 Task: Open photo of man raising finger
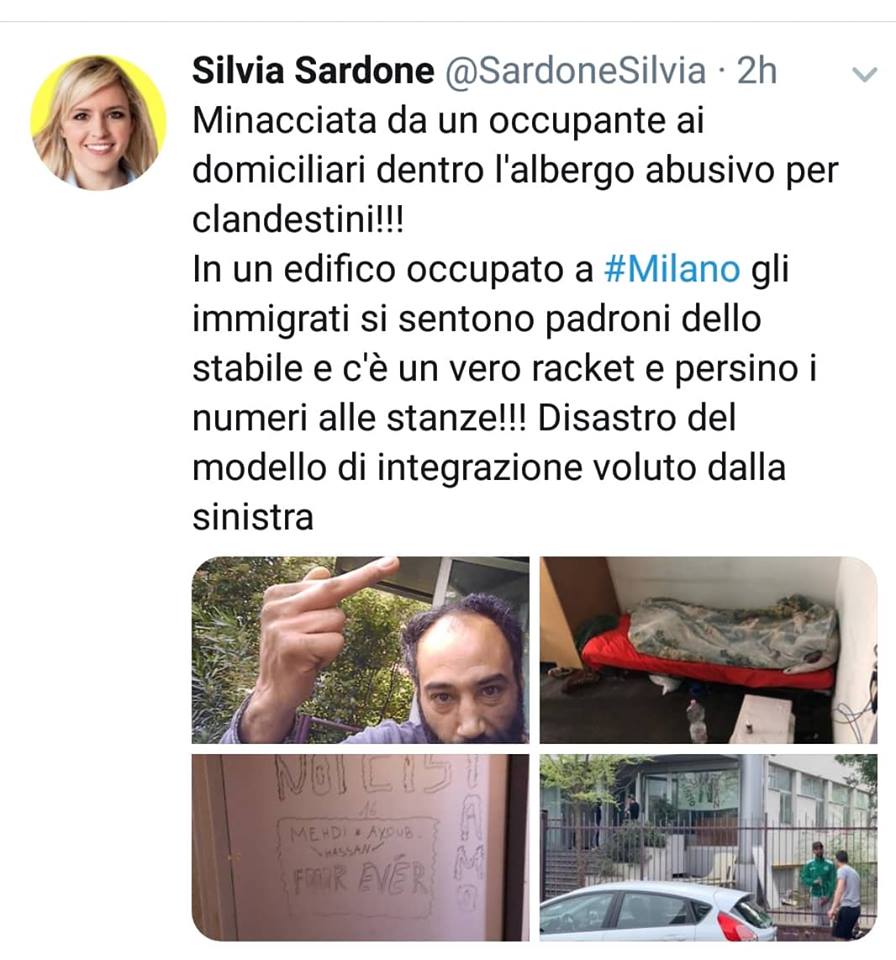[360, 650]
